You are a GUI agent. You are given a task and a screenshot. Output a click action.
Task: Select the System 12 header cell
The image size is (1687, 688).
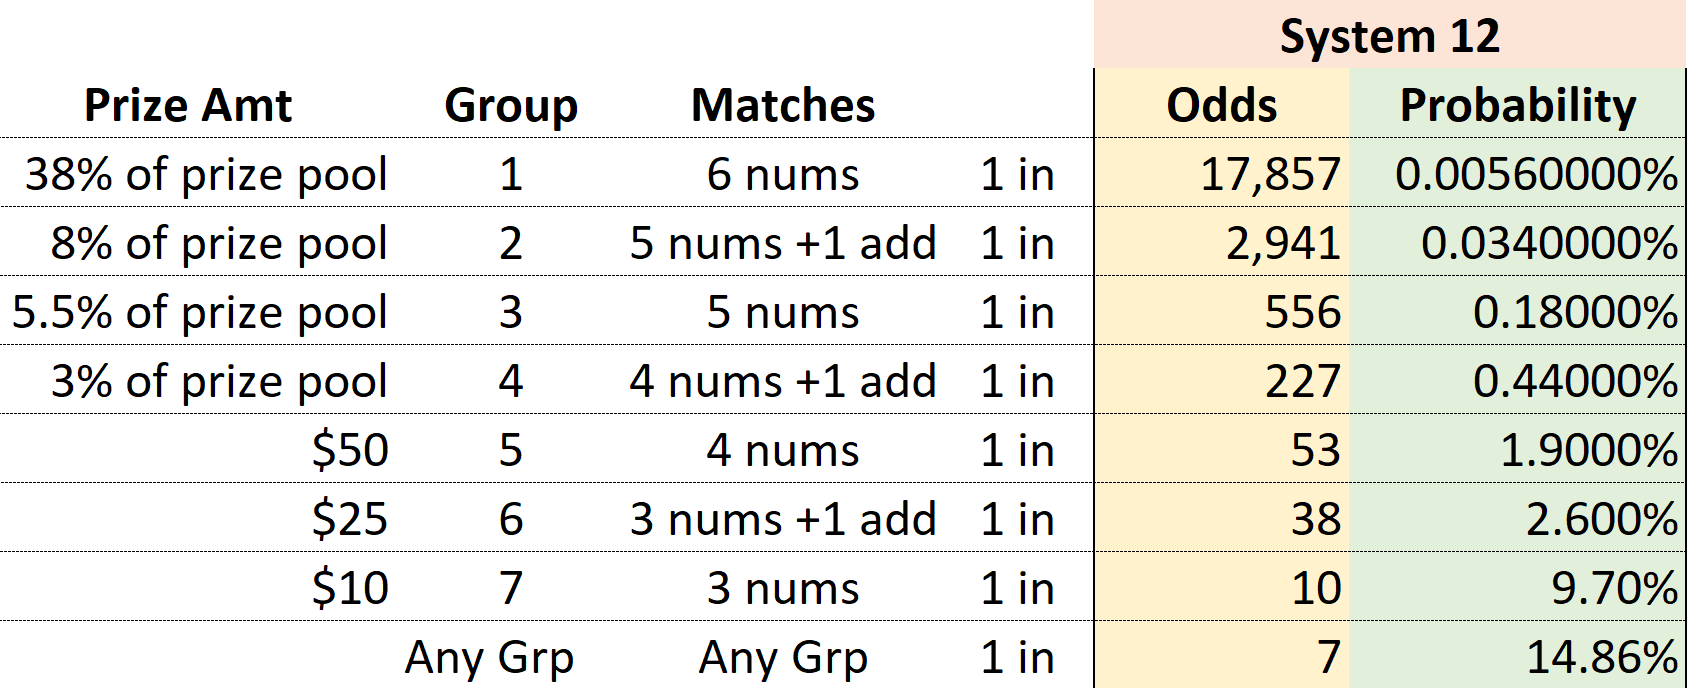[x=1390, y=35]
